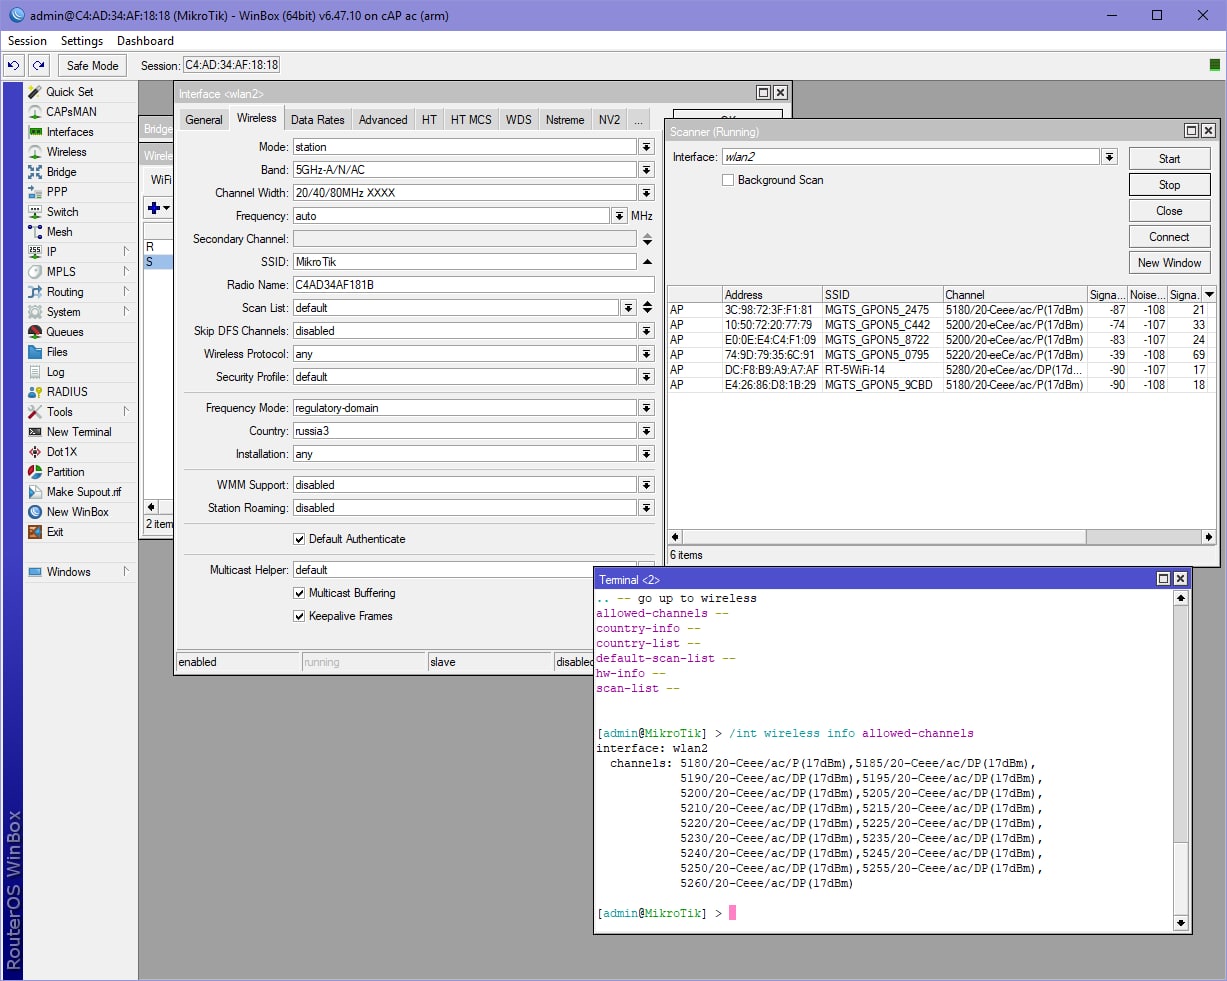Click the Stop button in Scanner

(1169, 184)
